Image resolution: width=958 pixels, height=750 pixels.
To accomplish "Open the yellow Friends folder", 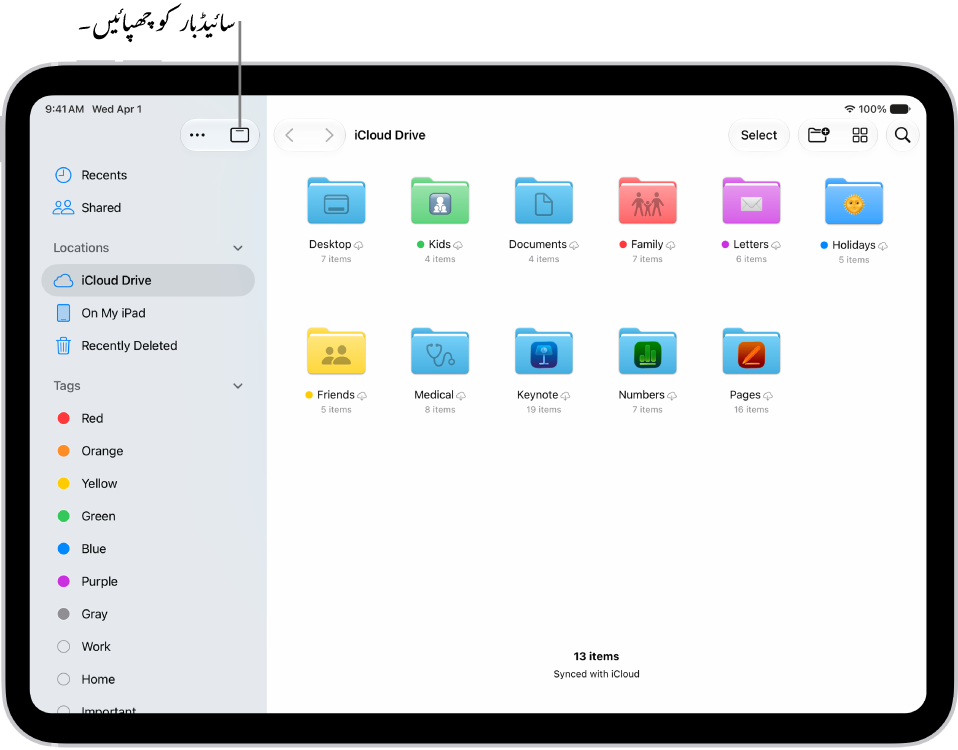I will point(336,351).
